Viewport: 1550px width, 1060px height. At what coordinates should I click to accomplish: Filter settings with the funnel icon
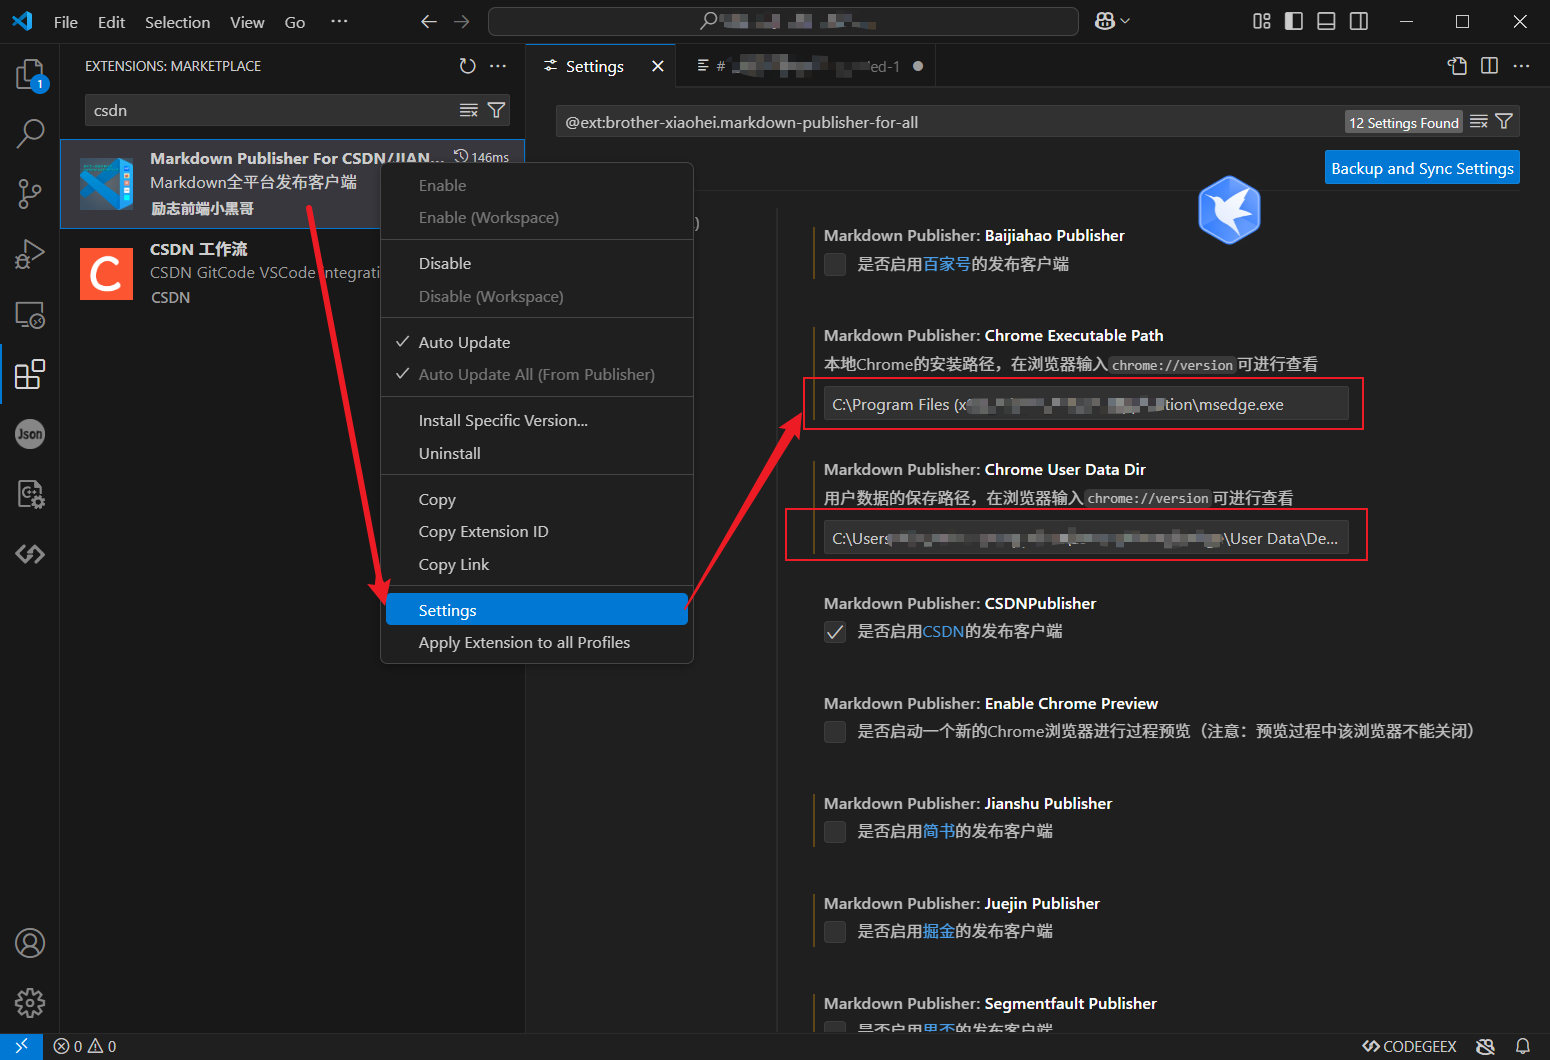1504,122
